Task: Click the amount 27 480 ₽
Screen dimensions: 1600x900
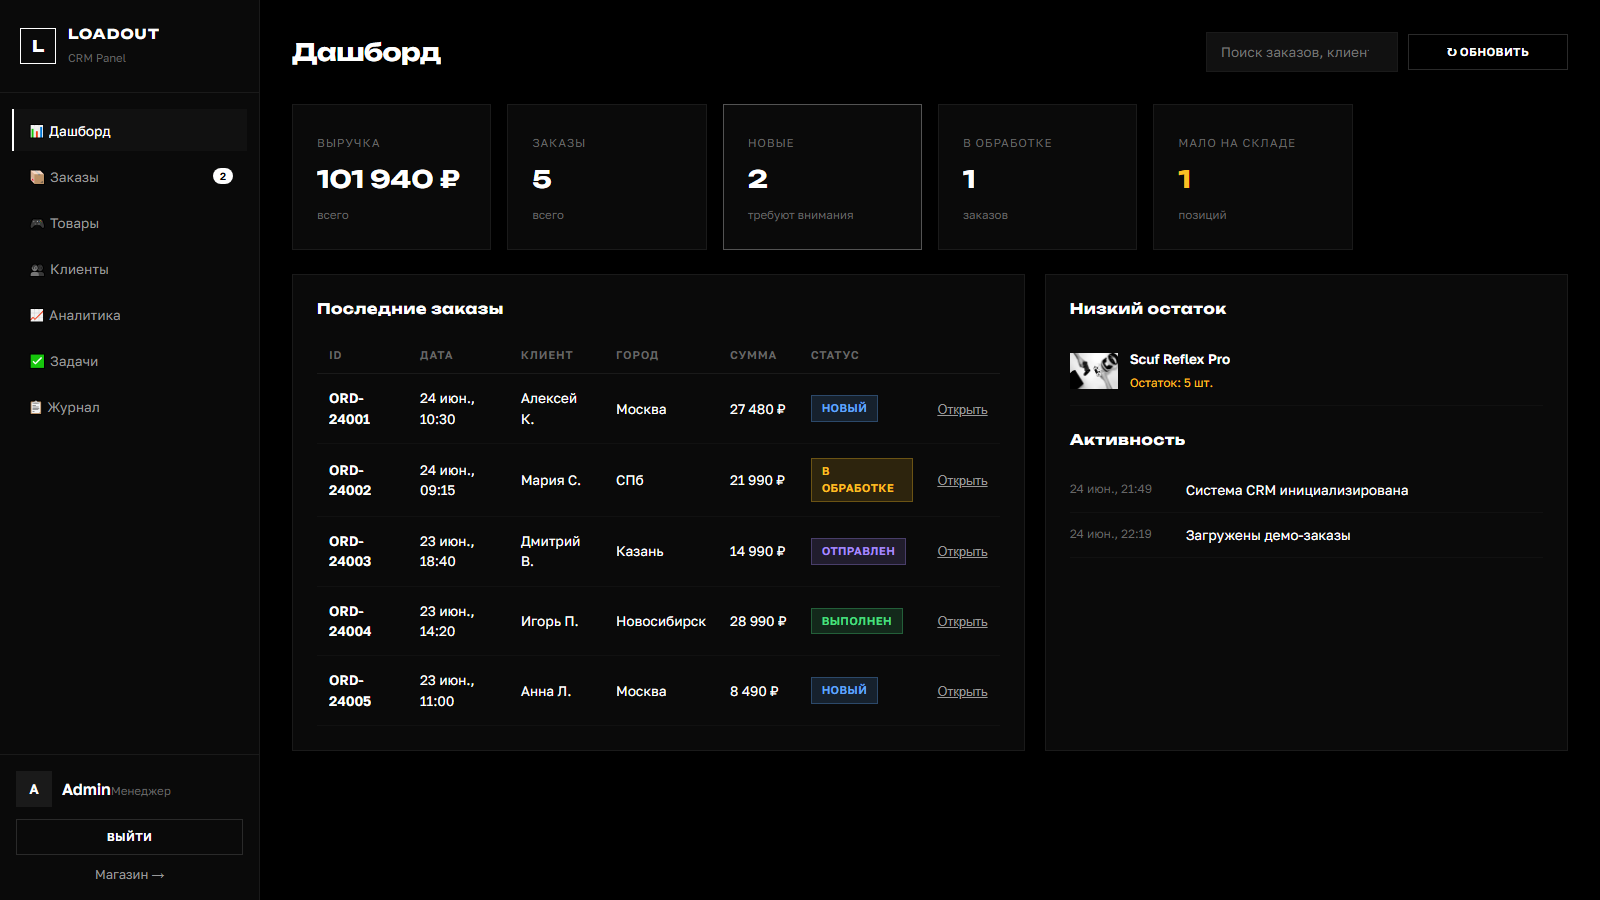Action: [x=758, y=409]
